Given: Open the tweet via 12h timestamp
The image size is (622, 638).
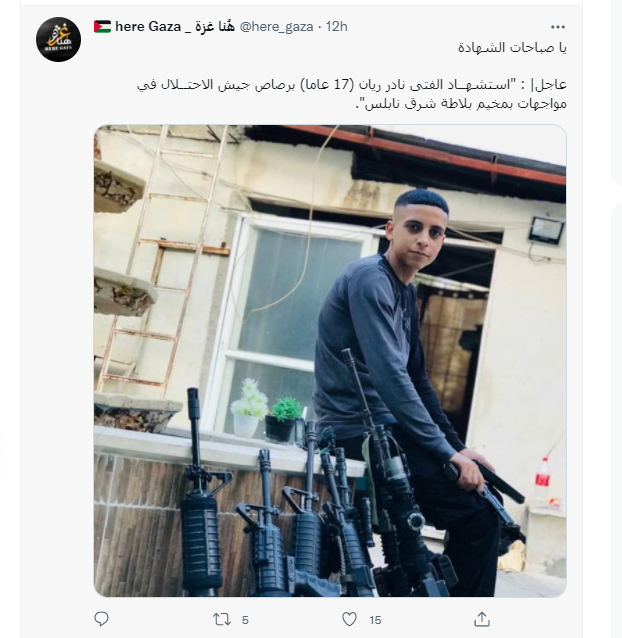Looking at the screenshot, I should click(x=336, y=27).
